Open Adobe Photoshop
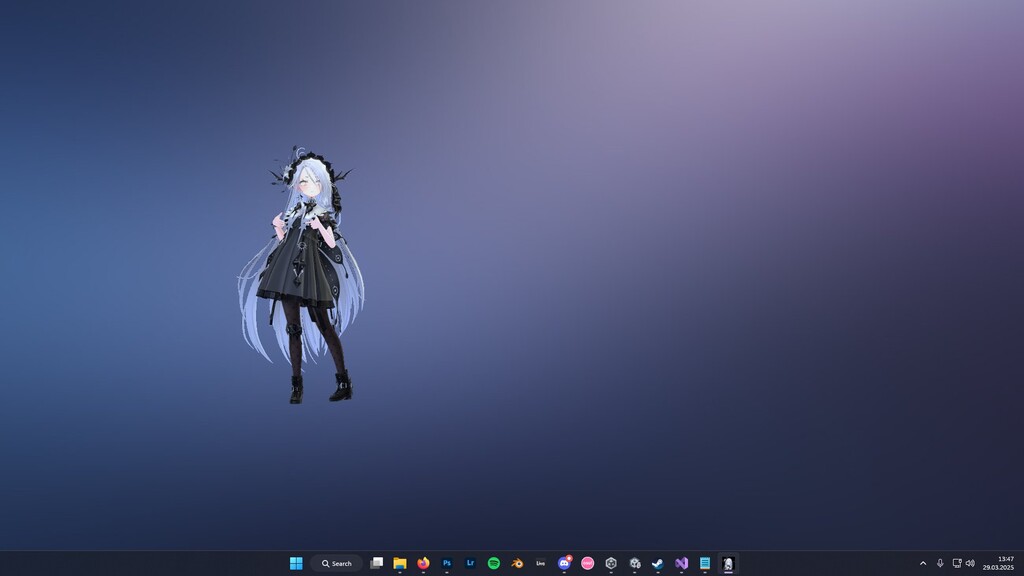This screenshot has width=1024, height=576. pyautogui.click(x=447, y=563)
